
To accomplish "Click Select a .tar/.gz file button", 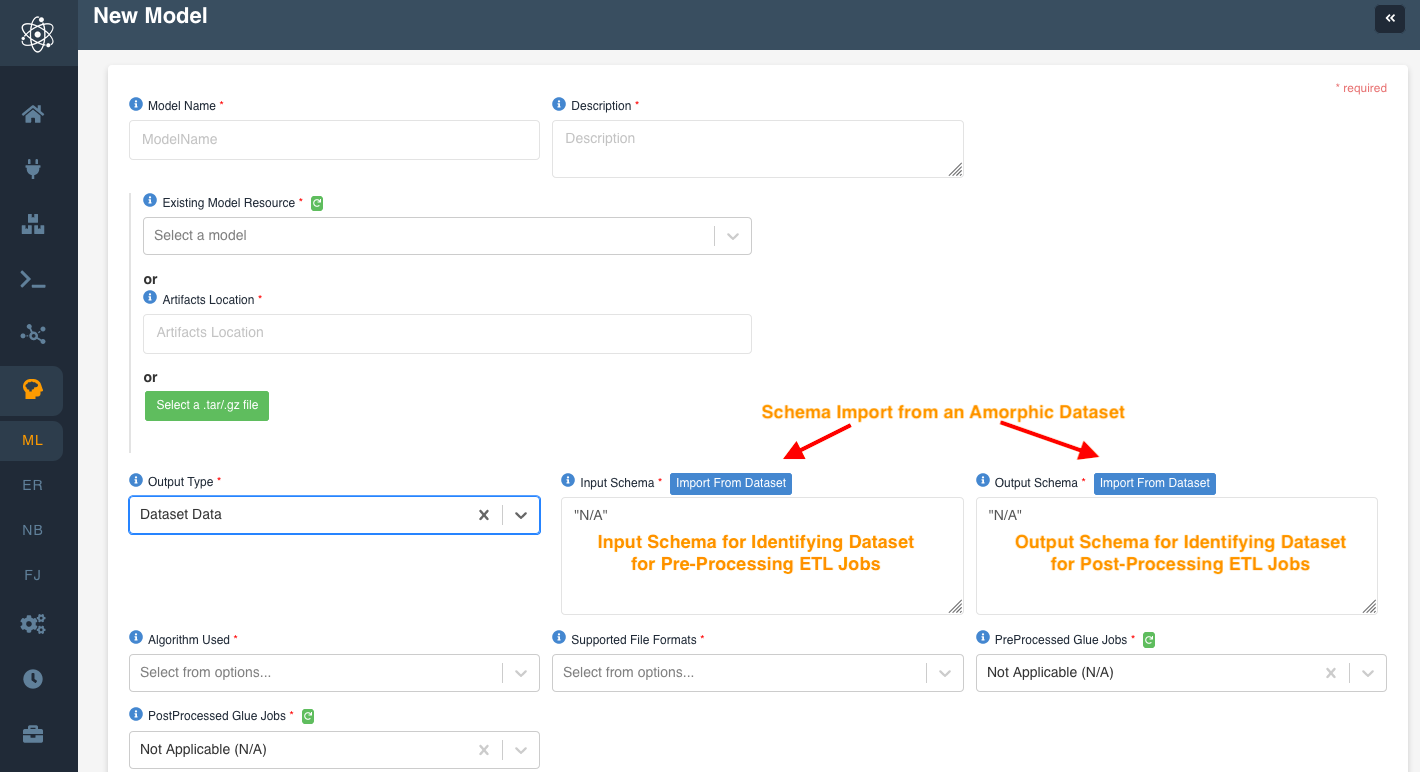I will (207, 405).
